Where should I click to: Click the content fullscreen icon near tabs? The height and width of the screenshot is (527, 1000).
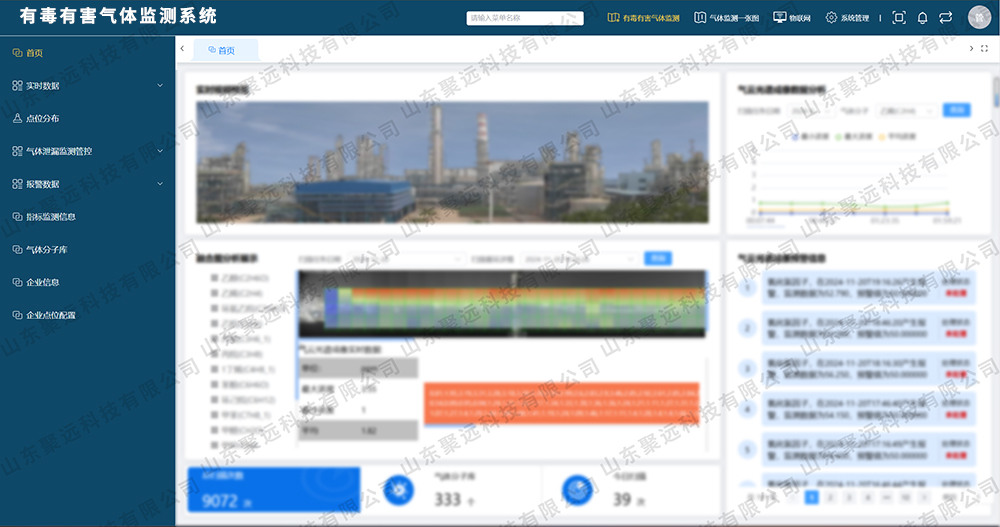tap(985, 48)
